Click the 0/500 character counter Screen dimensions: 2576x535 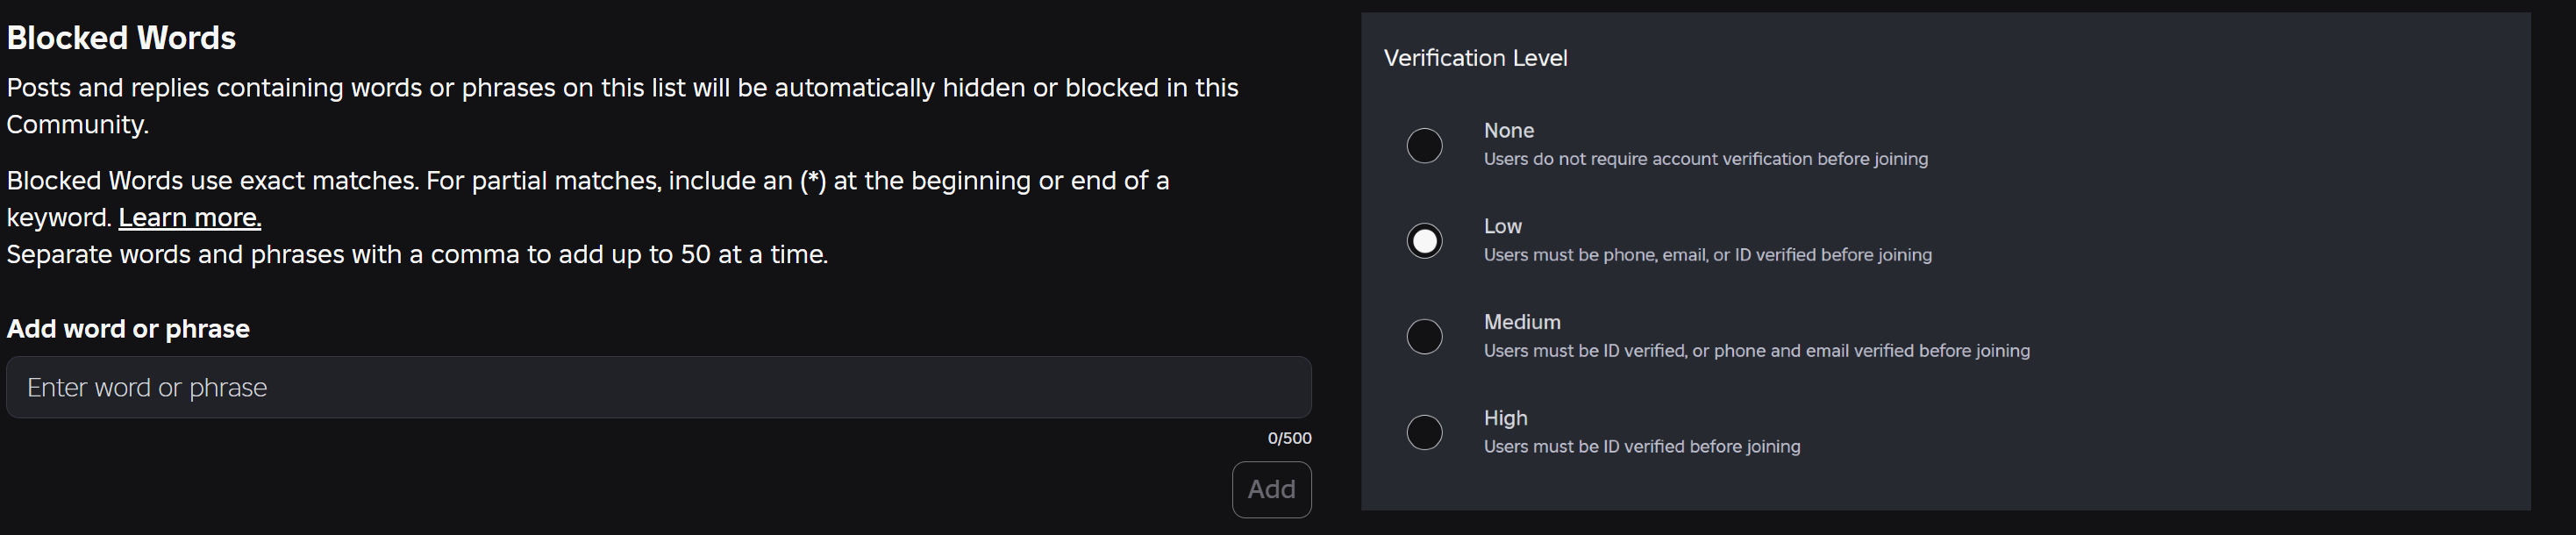click(1289, 438)
